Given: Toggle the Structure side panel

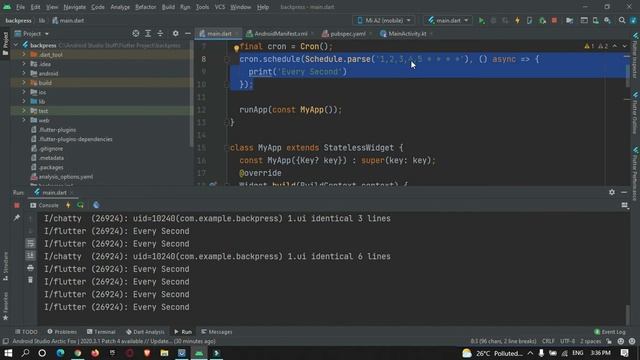Looking at the screenshot, I should 5,266.
